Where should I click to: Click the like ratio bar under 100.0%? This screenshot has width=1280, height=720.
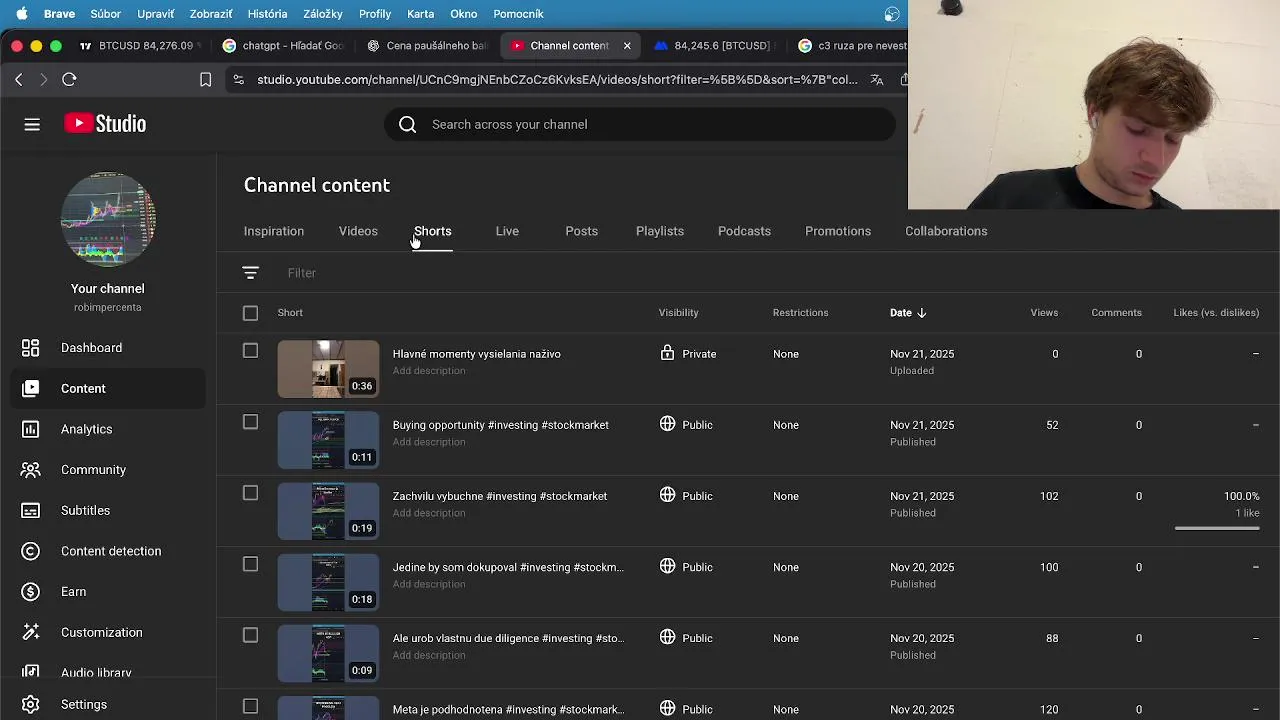pyautogui.click(x=1217, y=528)
